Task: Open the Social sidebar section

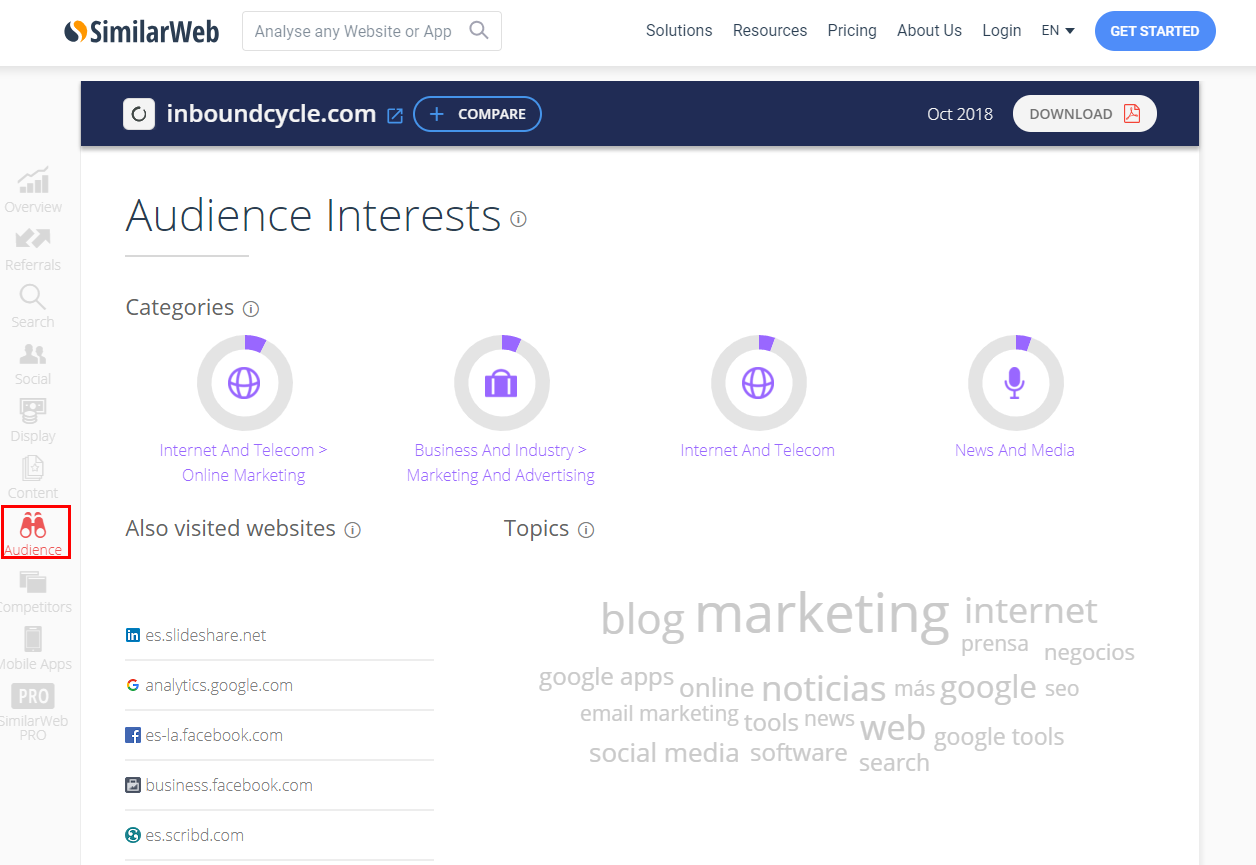Action: pyautogui.click(x=33, y=364)
